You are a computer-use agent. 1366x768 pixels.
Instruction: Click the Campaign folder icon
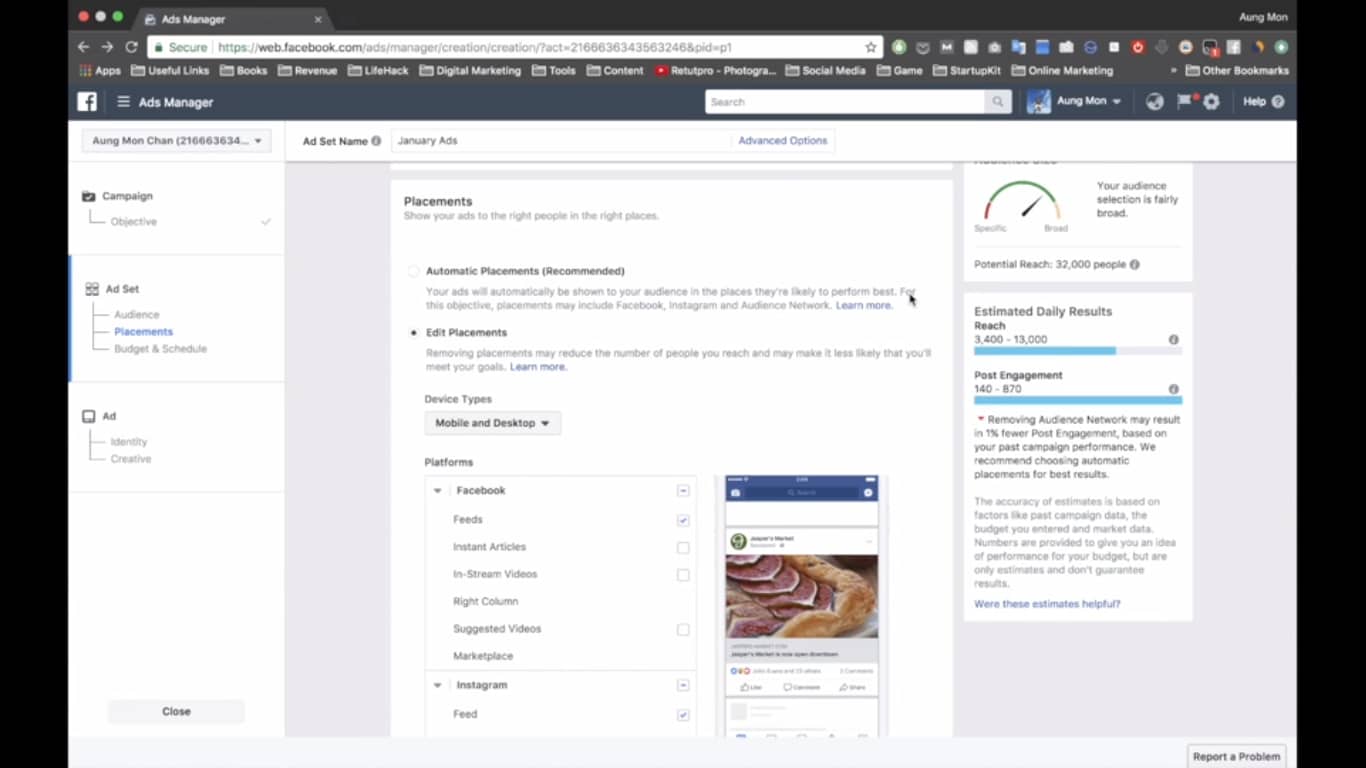[89, 196]
